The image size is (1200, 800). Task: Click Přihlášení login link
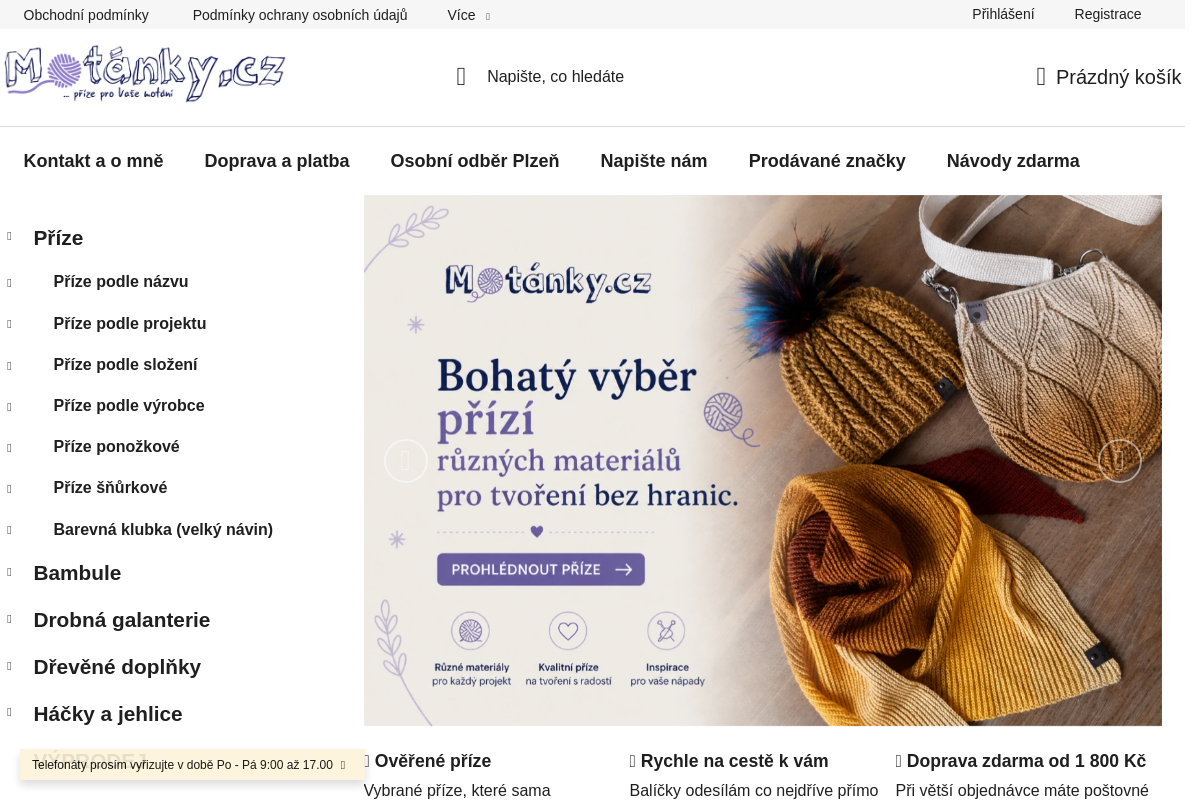1003,14
